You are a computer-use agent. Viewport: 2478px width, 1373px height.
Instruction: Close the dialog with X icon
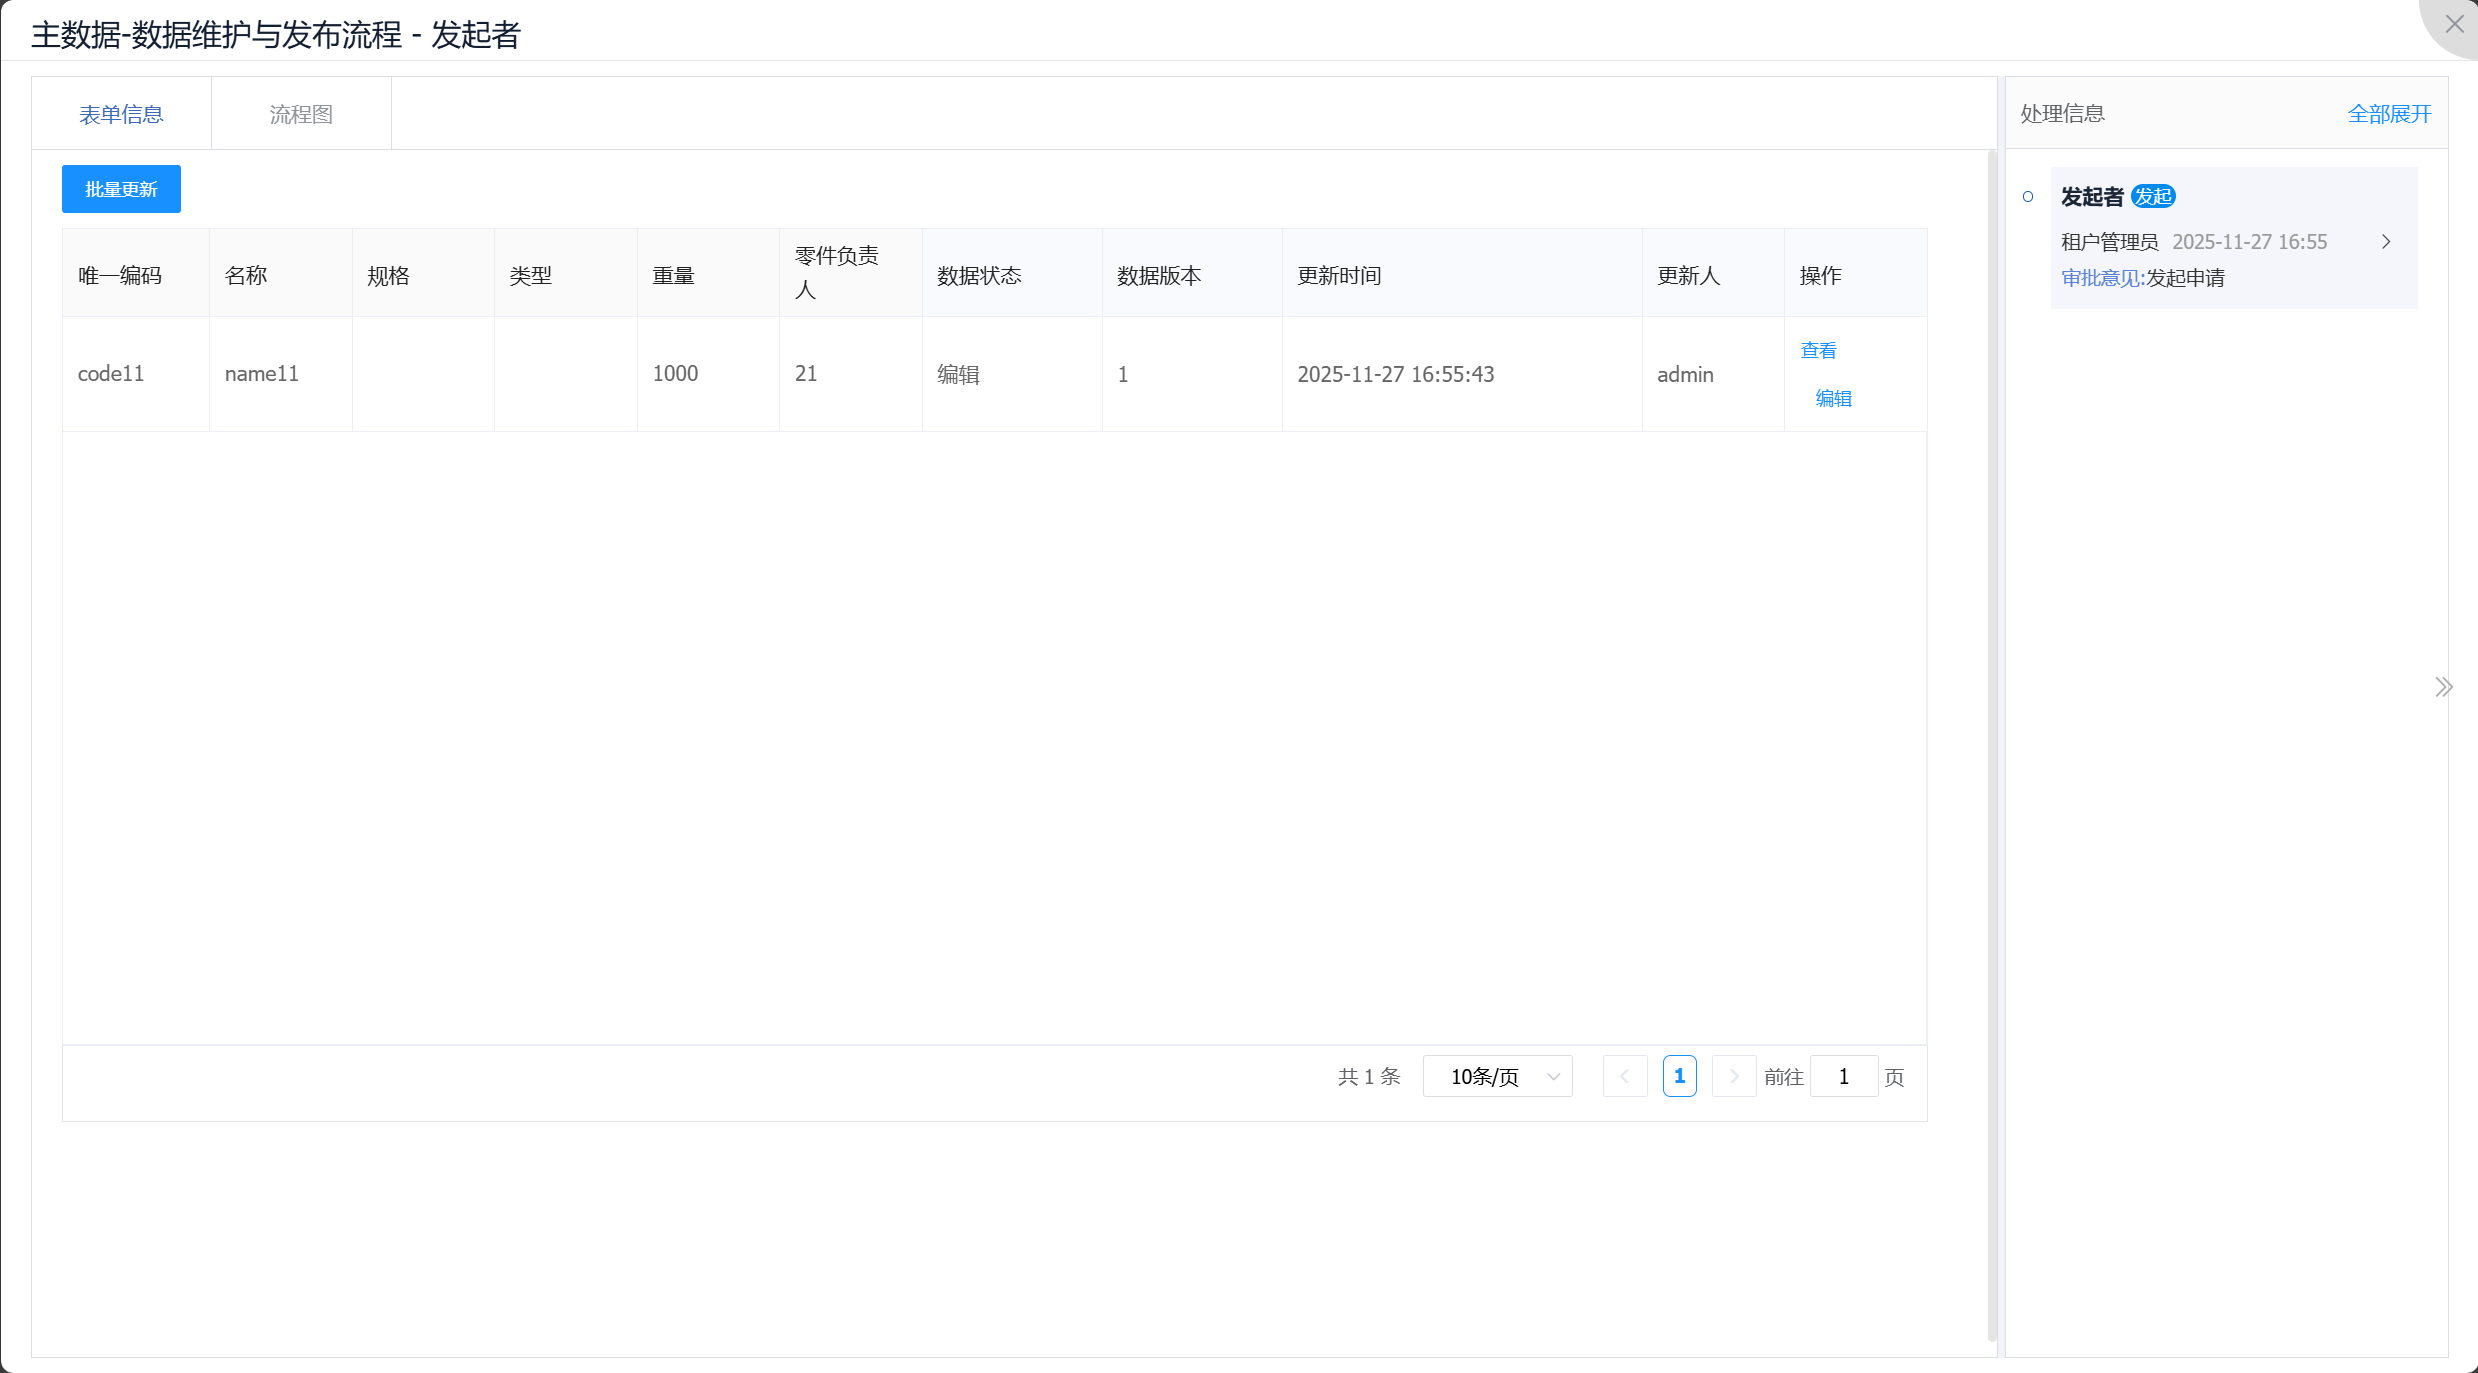coord(2454,24)
